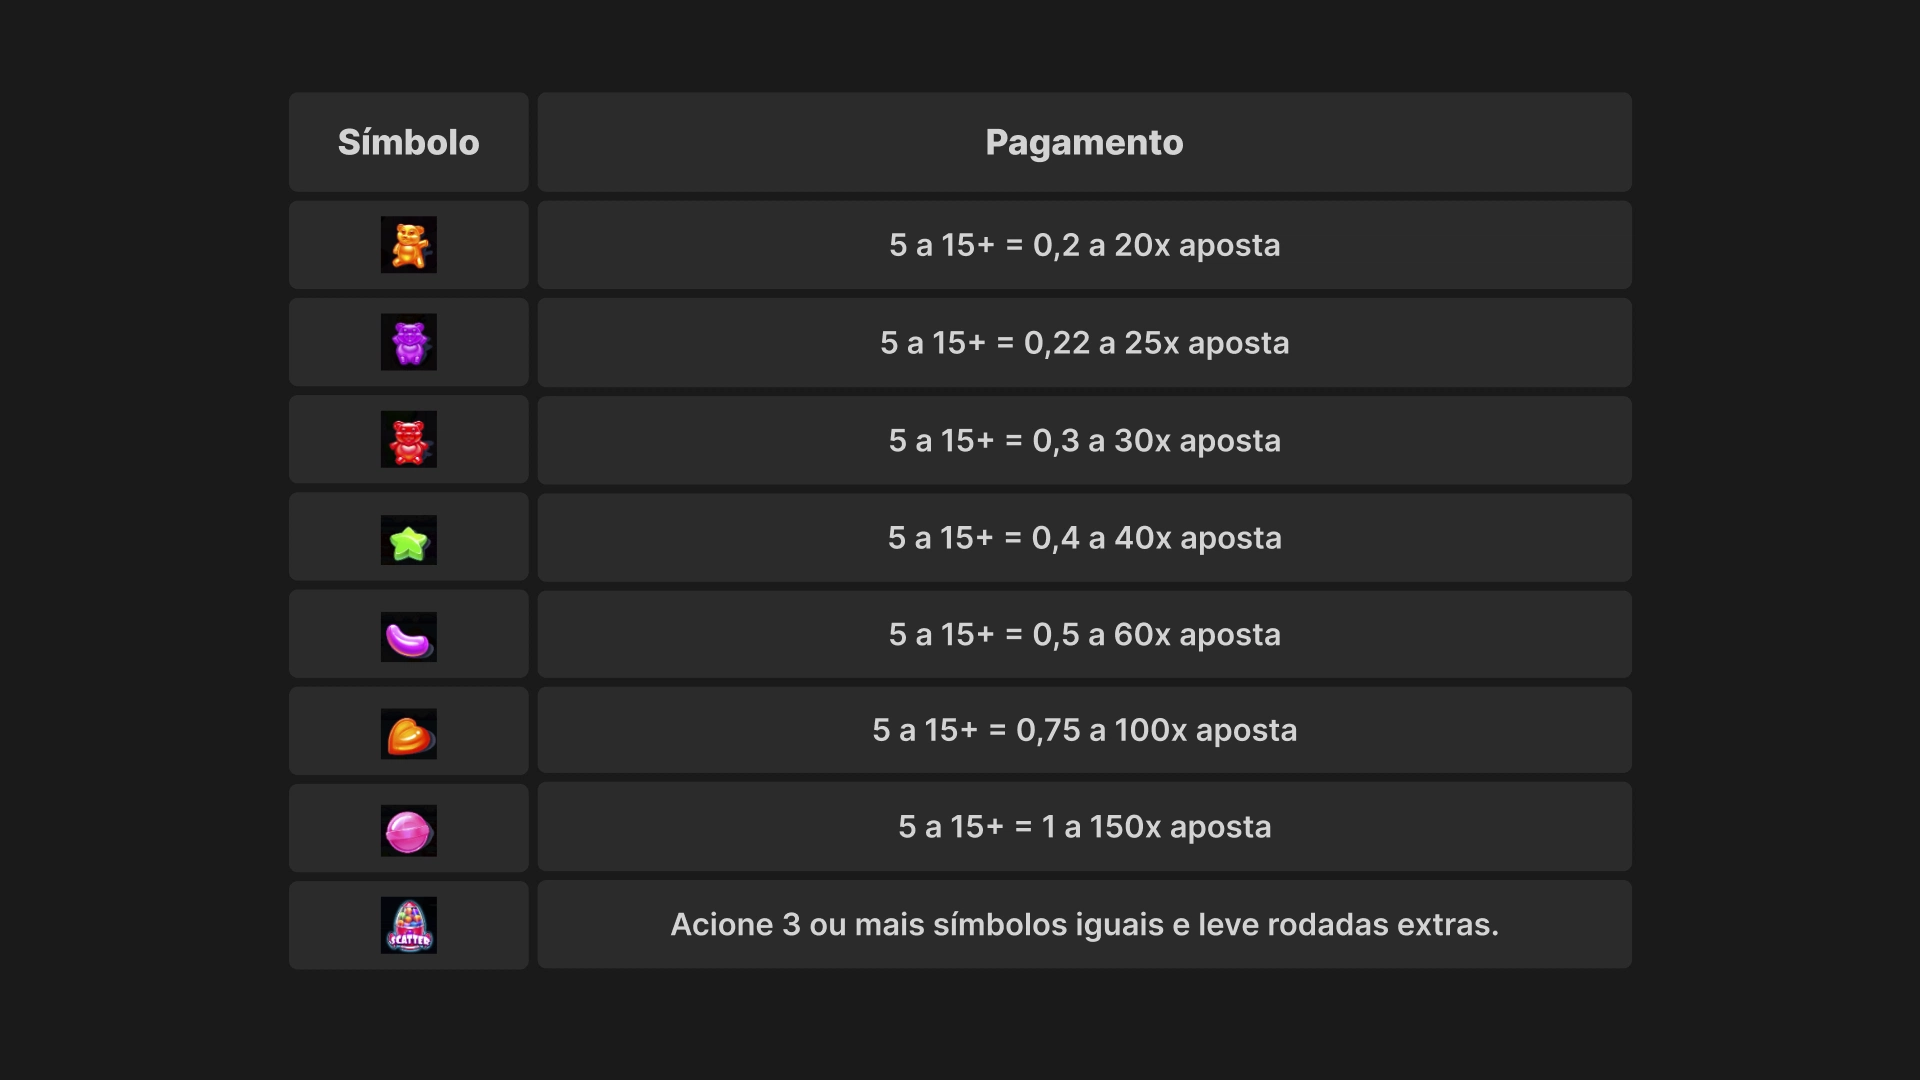Select the 1 a 150x aposta payout
Viewport: 1920px width, 1080px height.
[x=1084, y=827]
